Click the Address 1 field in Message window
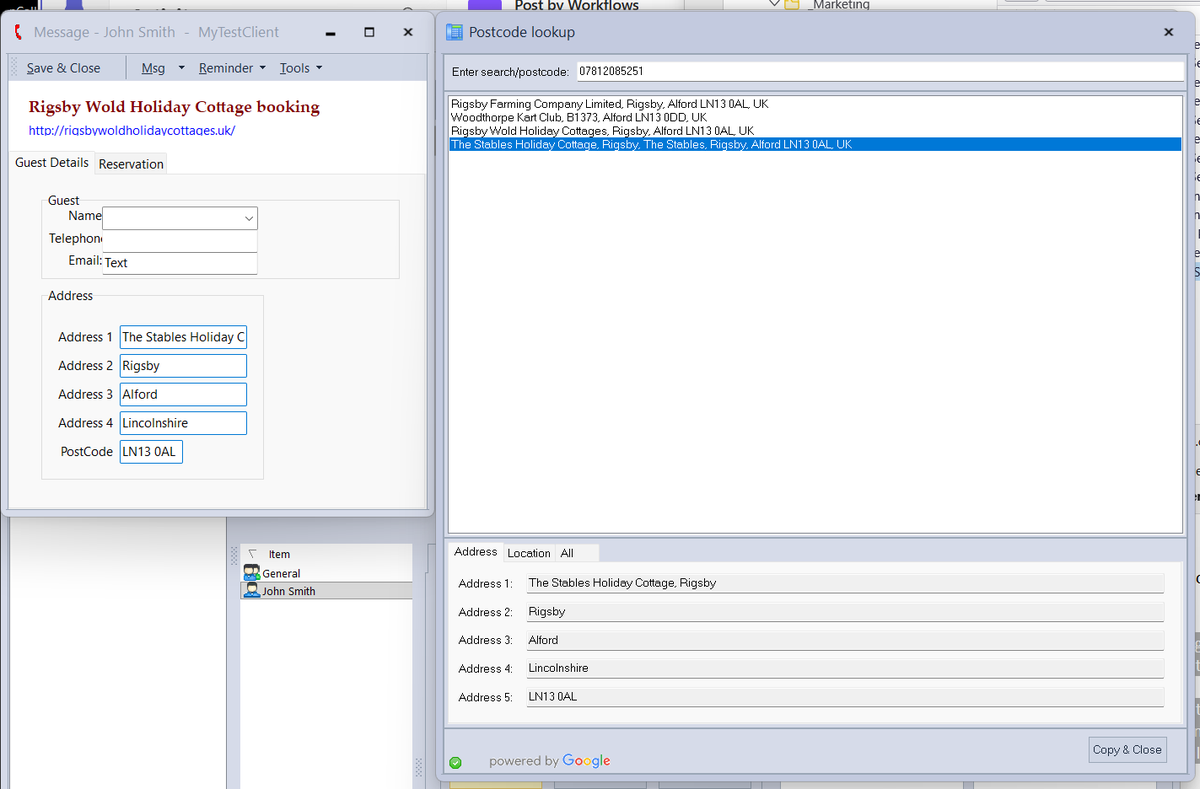The image size is (1200, 789). pos(183,337)
